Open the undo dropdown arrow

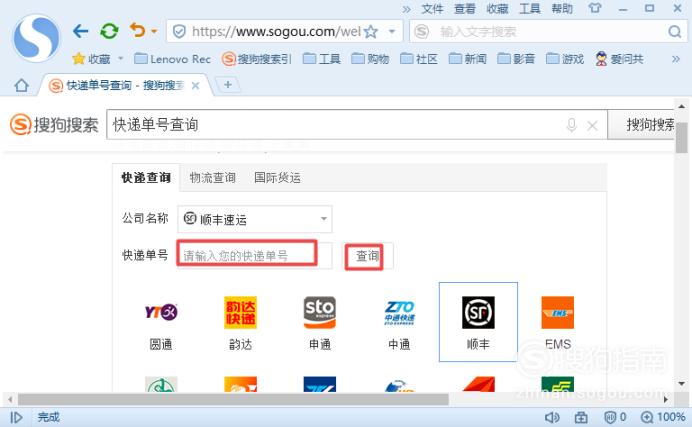pyautogui.click(x=154, y=31)
